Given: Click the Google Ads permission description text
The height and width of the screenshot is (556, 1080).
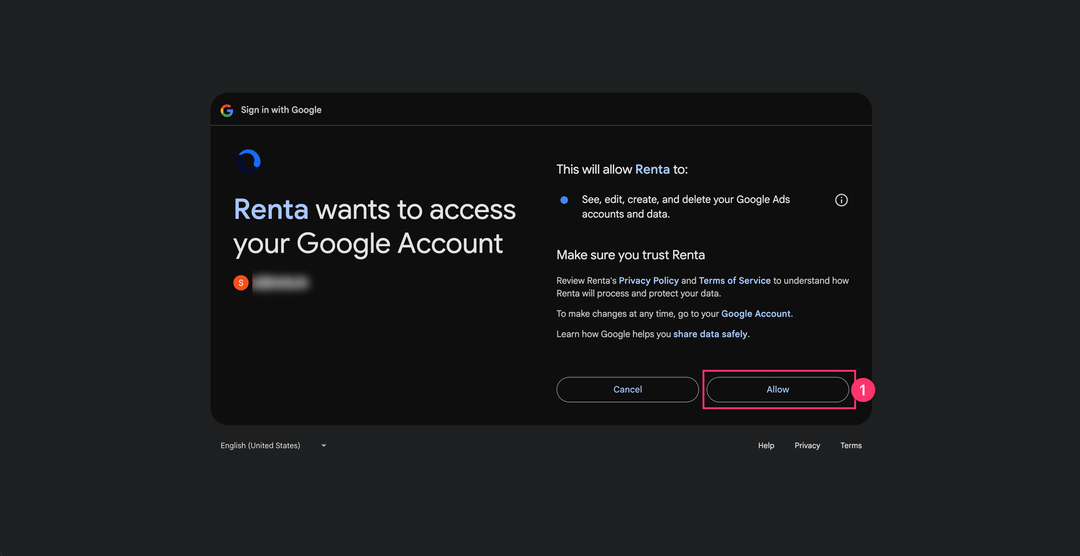Looking at the screenshot, I should coord(686,207).
